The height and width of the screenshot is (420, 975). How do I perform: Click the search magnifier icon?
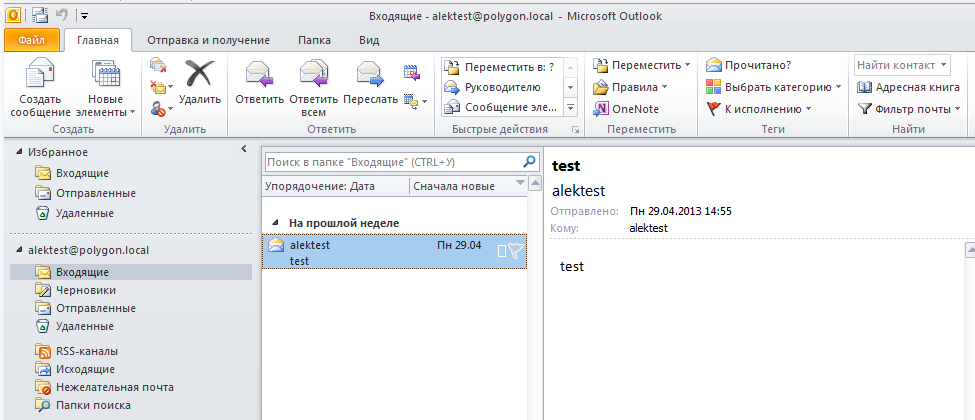pyautogui.click(x=529, y=162)
